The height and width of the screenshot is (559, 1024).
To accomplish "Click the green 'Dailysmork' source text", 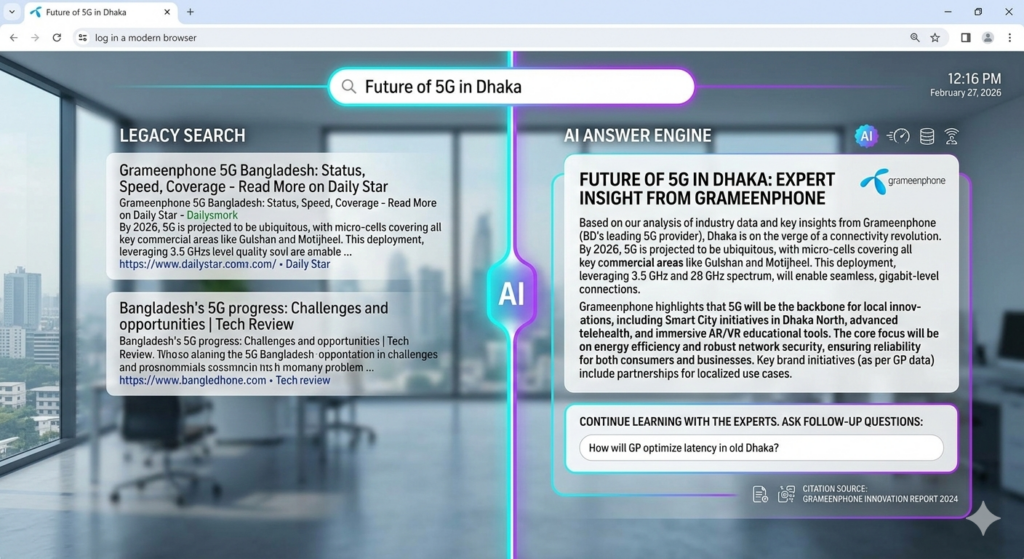I will tap(212, 215).
